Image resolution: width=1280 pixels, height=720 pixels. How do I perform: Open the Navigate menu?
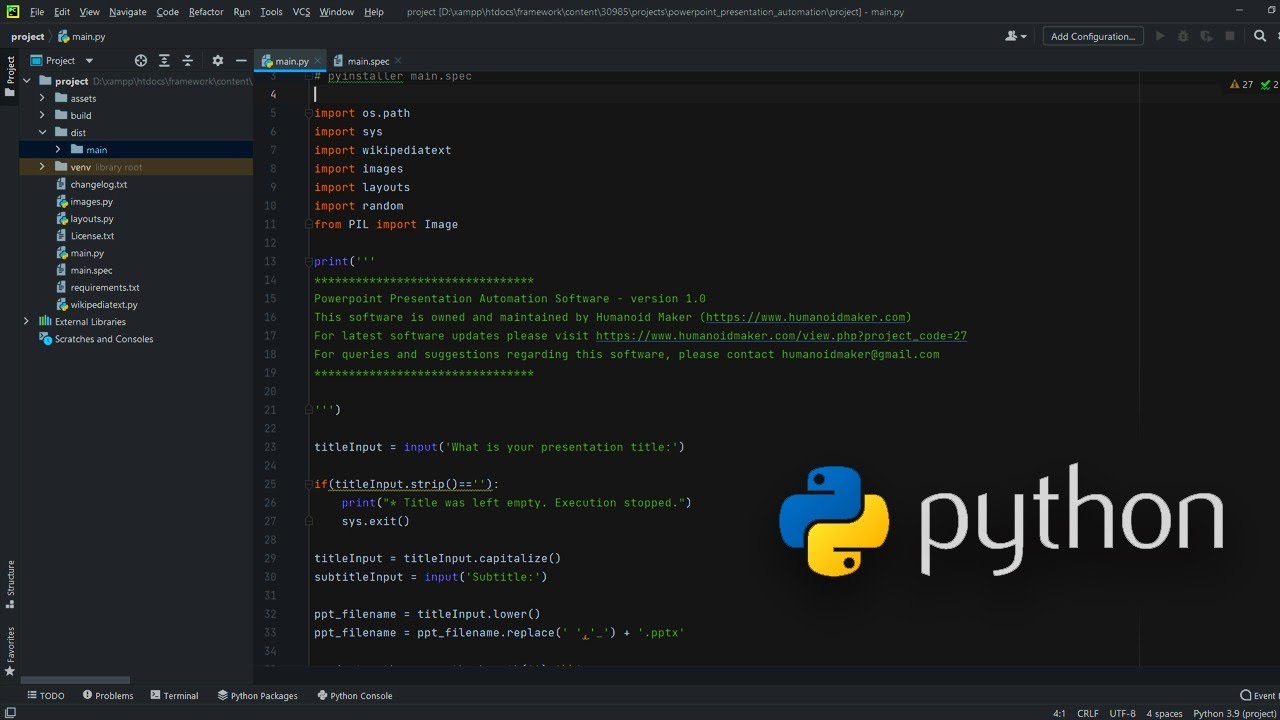127,12
